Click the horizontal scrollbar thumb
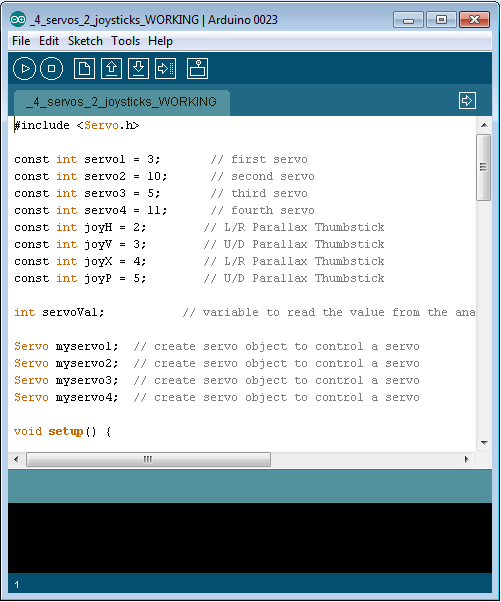 pyautogui.click(x=148, y=459)
